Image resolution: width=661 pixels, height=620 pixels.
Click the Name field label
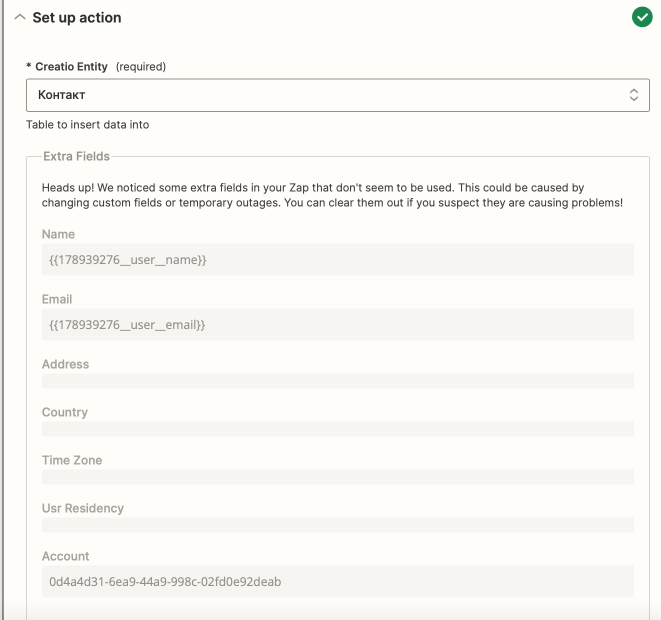coord(58,234)
